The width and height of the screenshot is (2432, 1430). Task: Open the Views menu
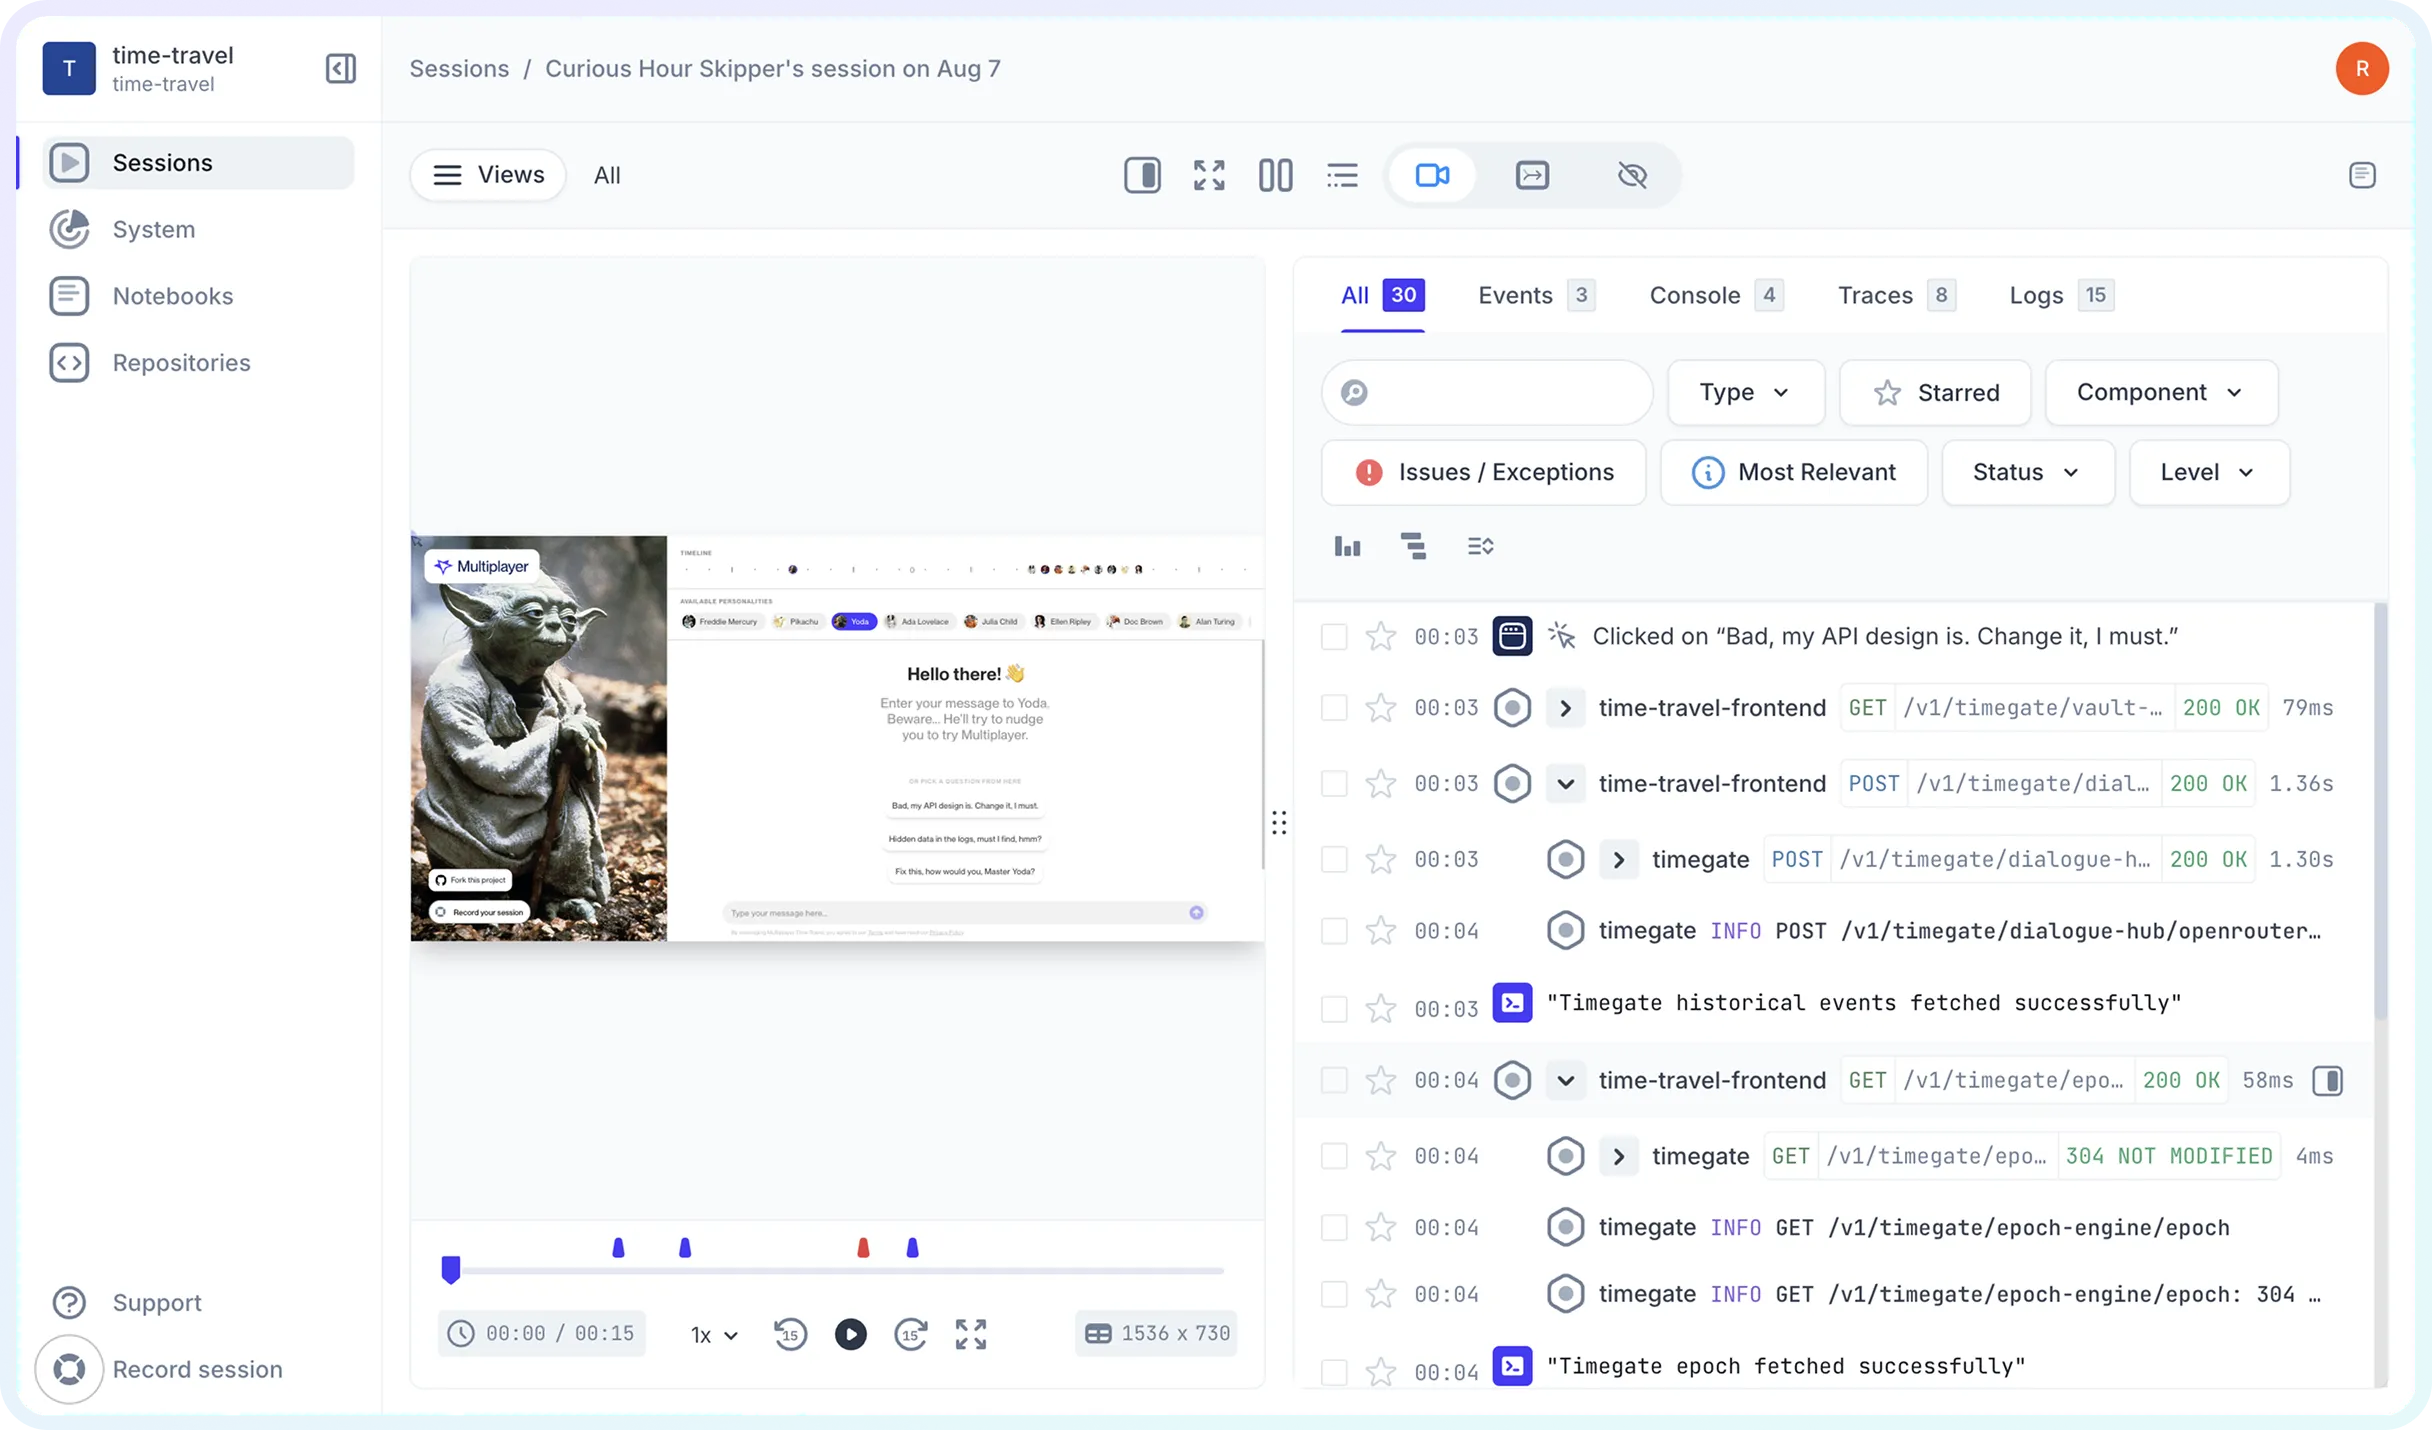click(x=489, y=175)
